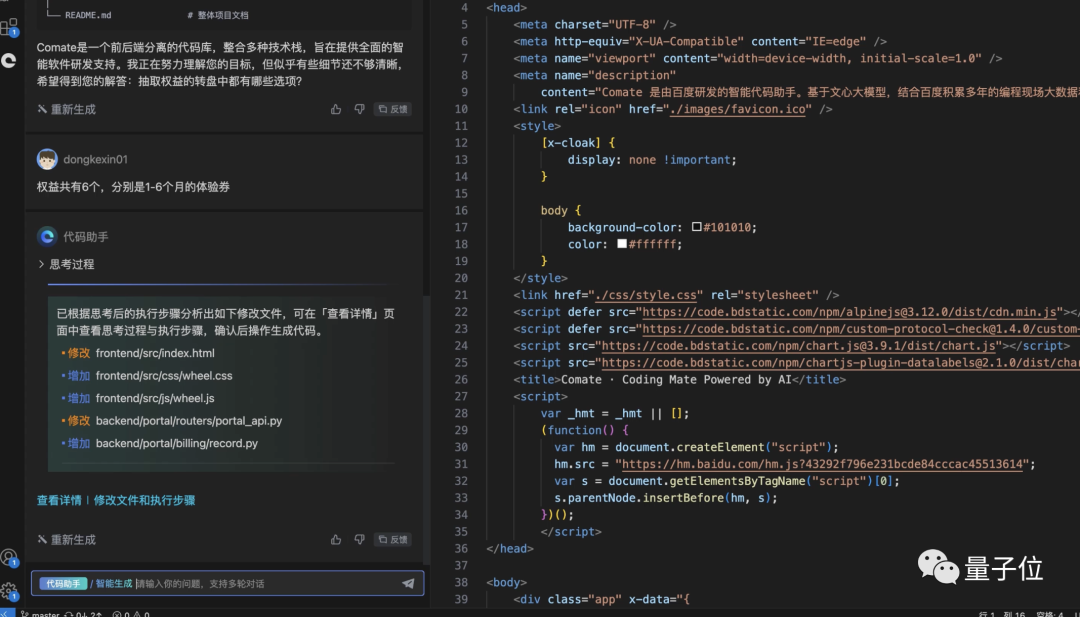Thumbs up the first assistant reply
1080x617 pixels.
pos(336,109)
